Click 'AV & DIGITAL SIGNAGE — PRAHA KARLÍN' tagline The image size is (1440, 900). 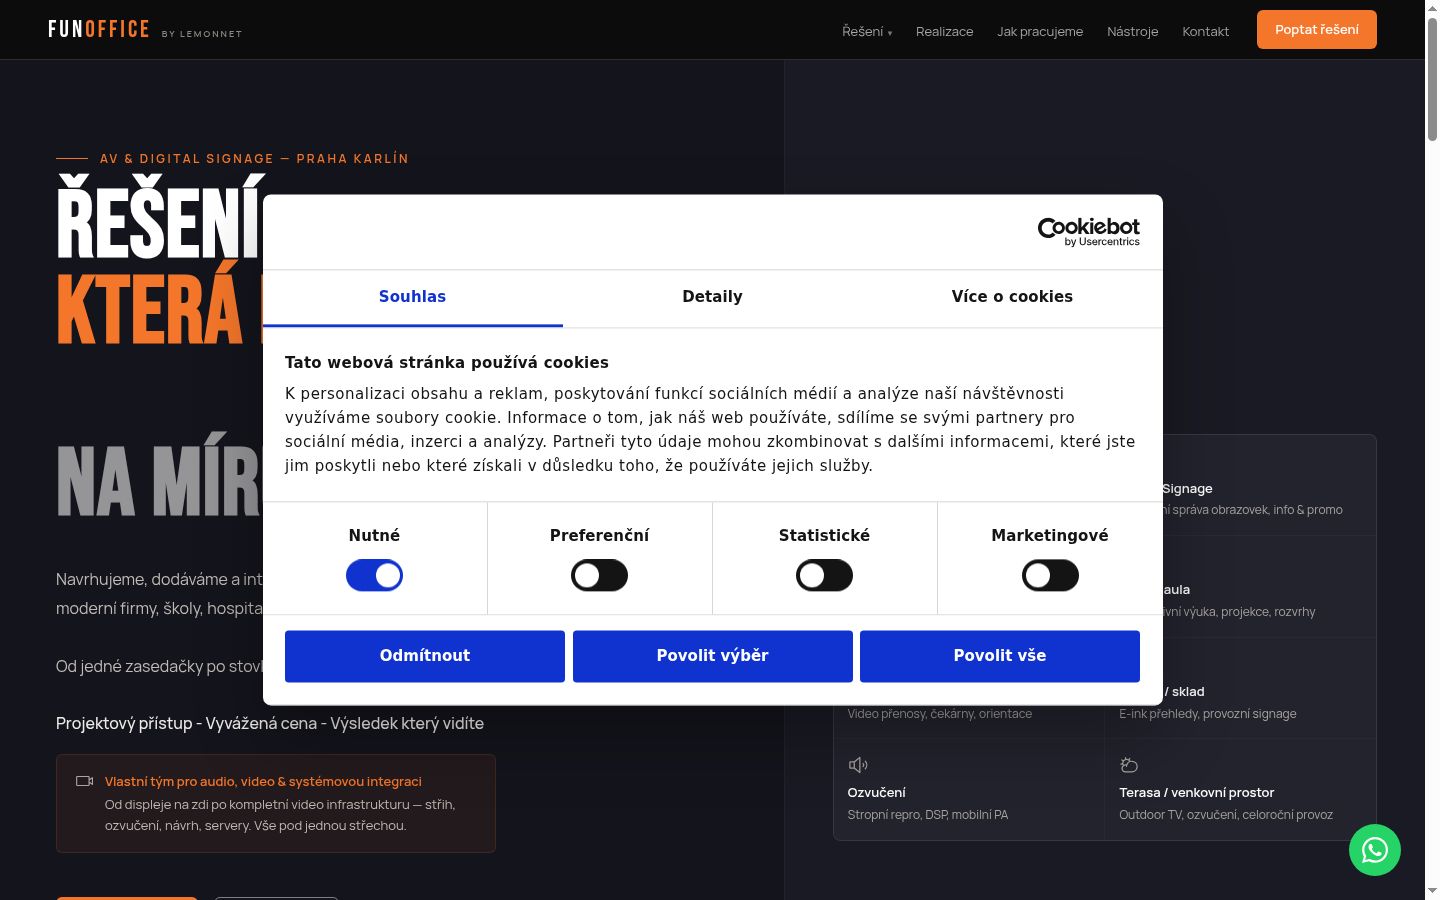pyautogui.click(x=254, y=158)
